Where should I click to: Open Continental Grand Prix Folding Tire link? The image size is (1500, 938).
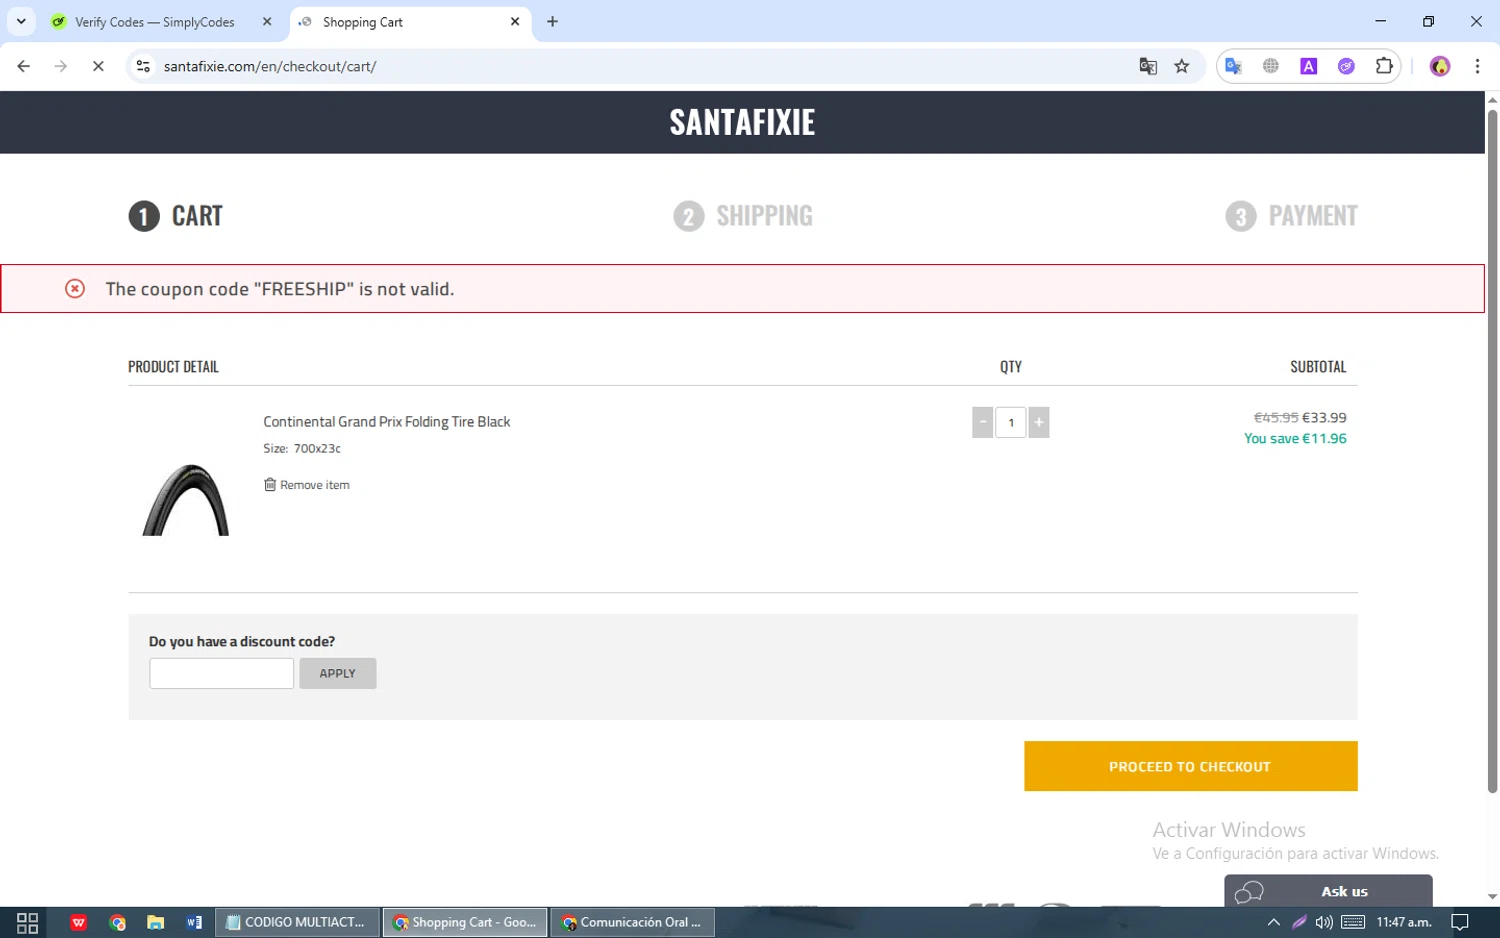tap(387, 422)
